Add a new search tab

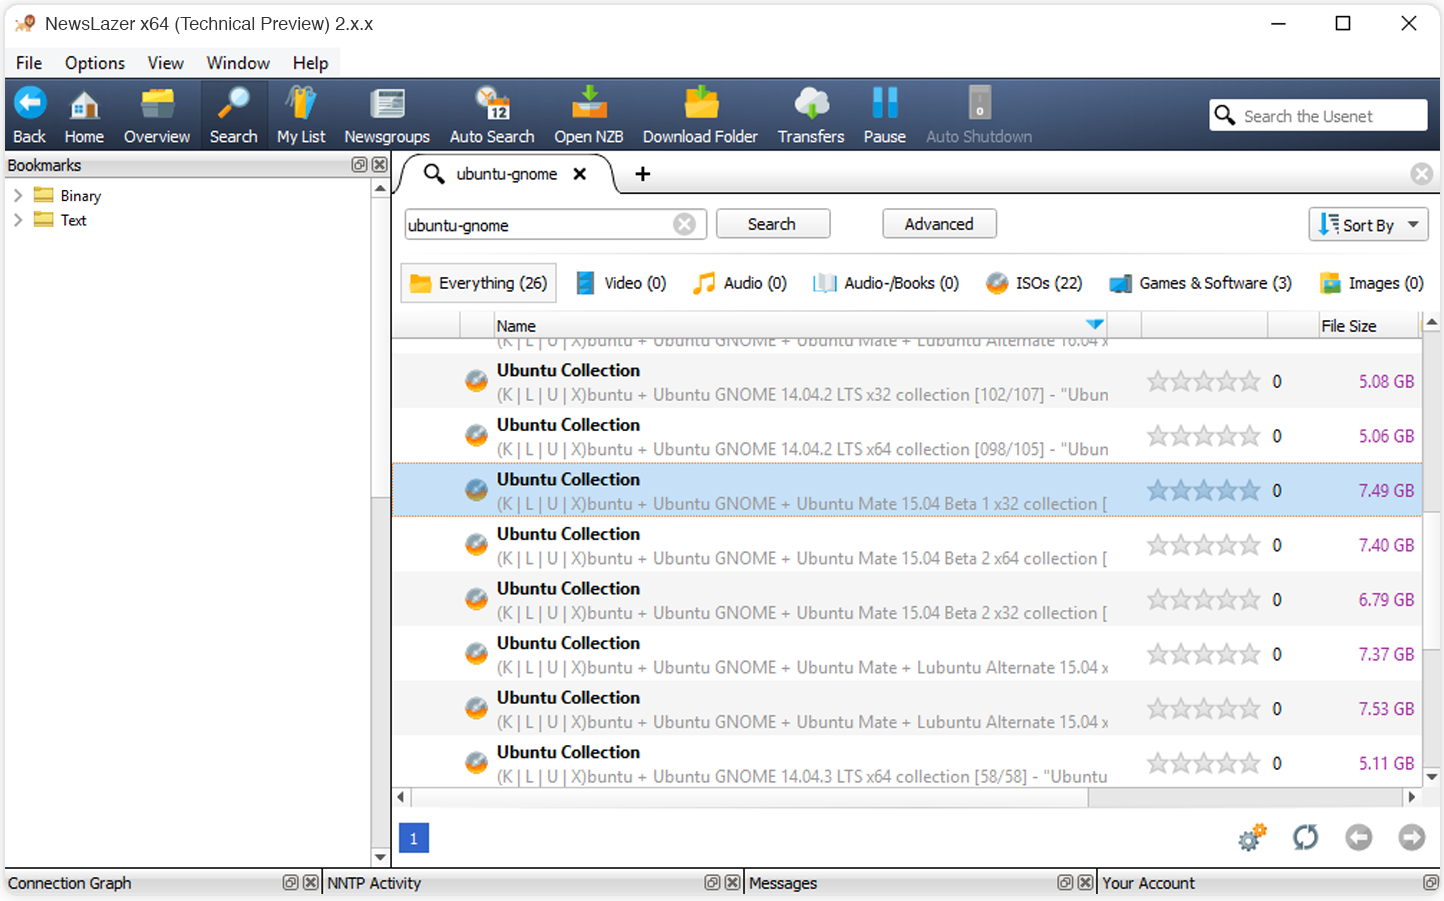(x=643, y=174)
